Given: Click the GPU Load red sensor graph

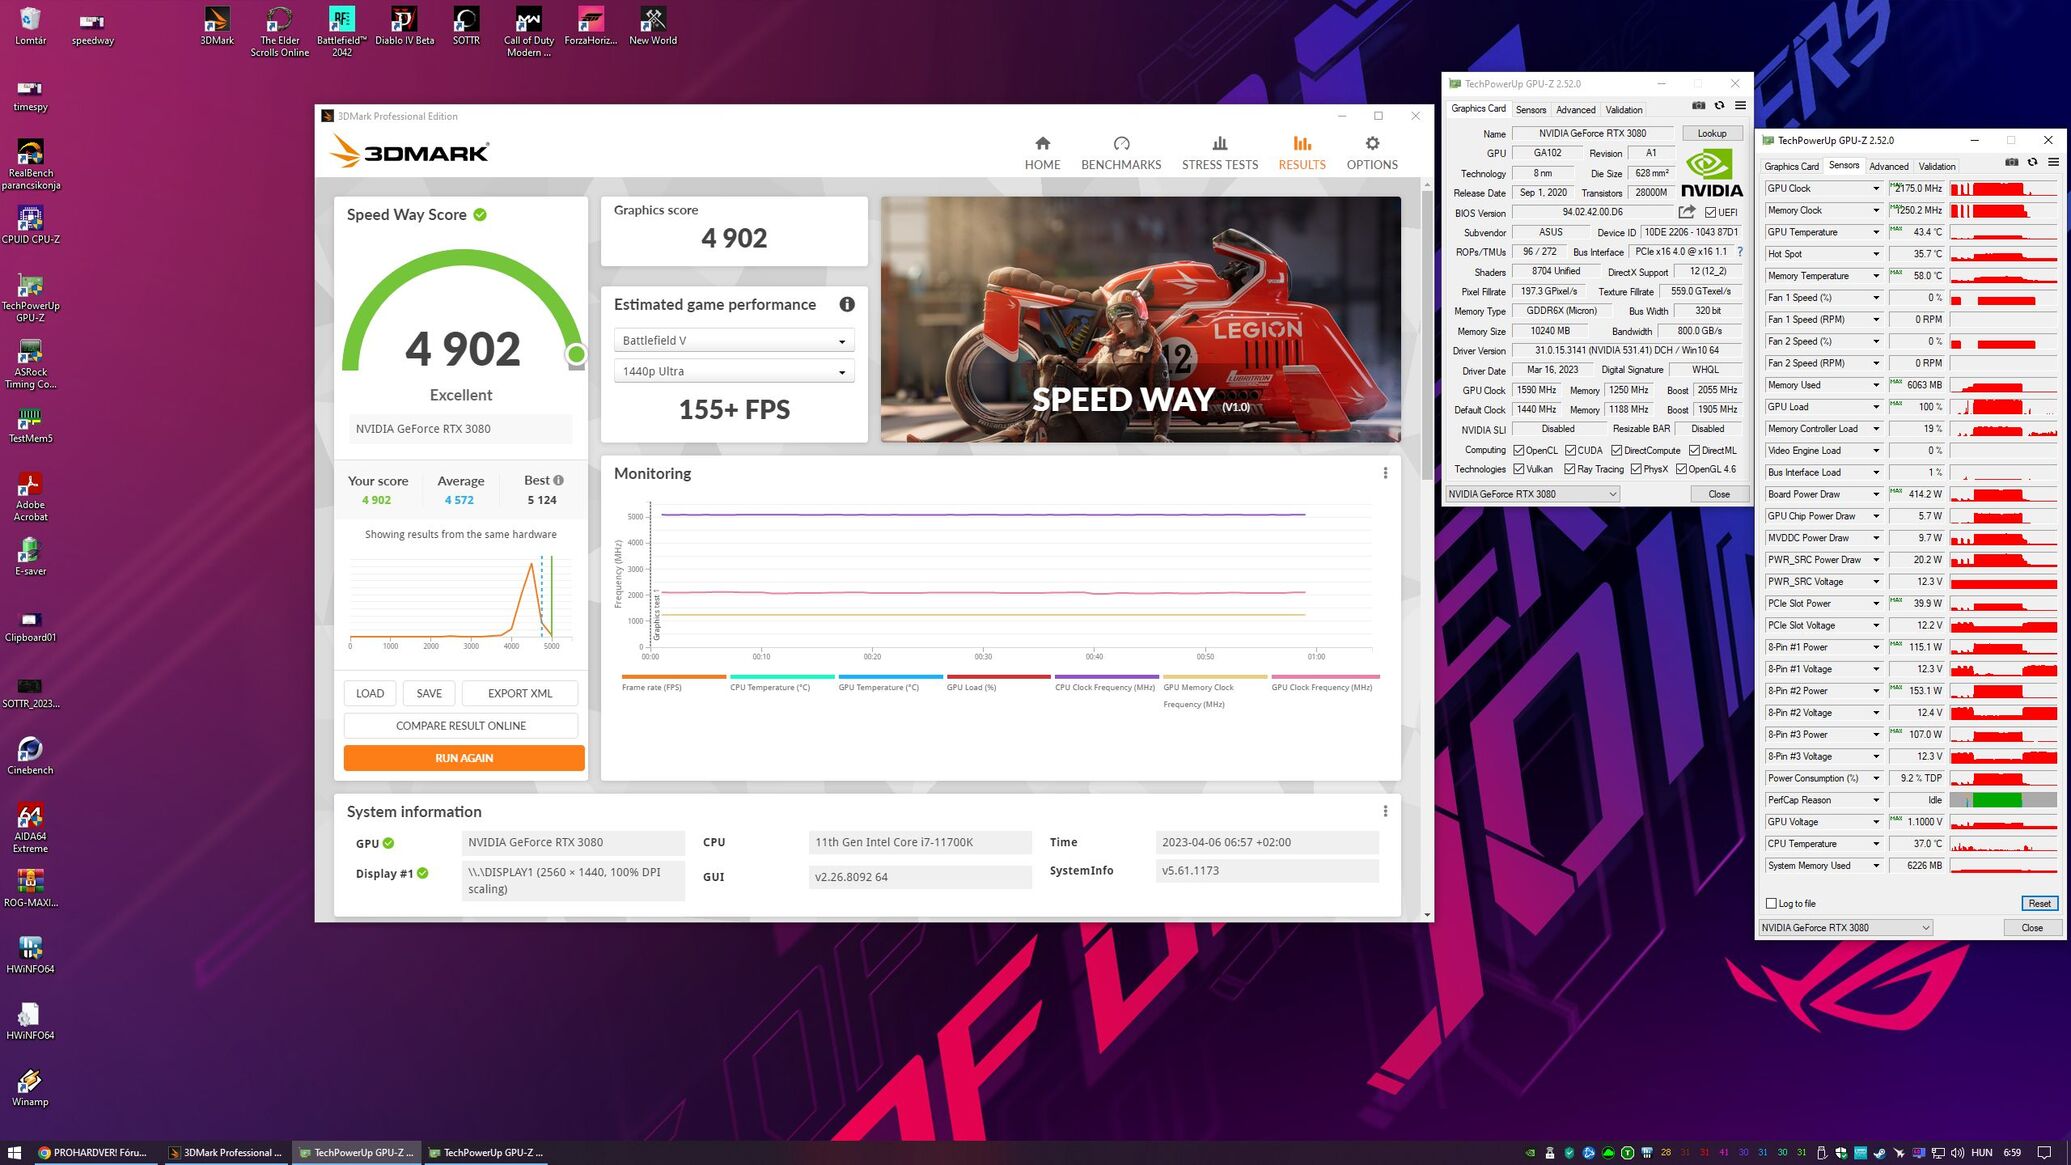Looking at the screenshot, I should [2003, 407].
